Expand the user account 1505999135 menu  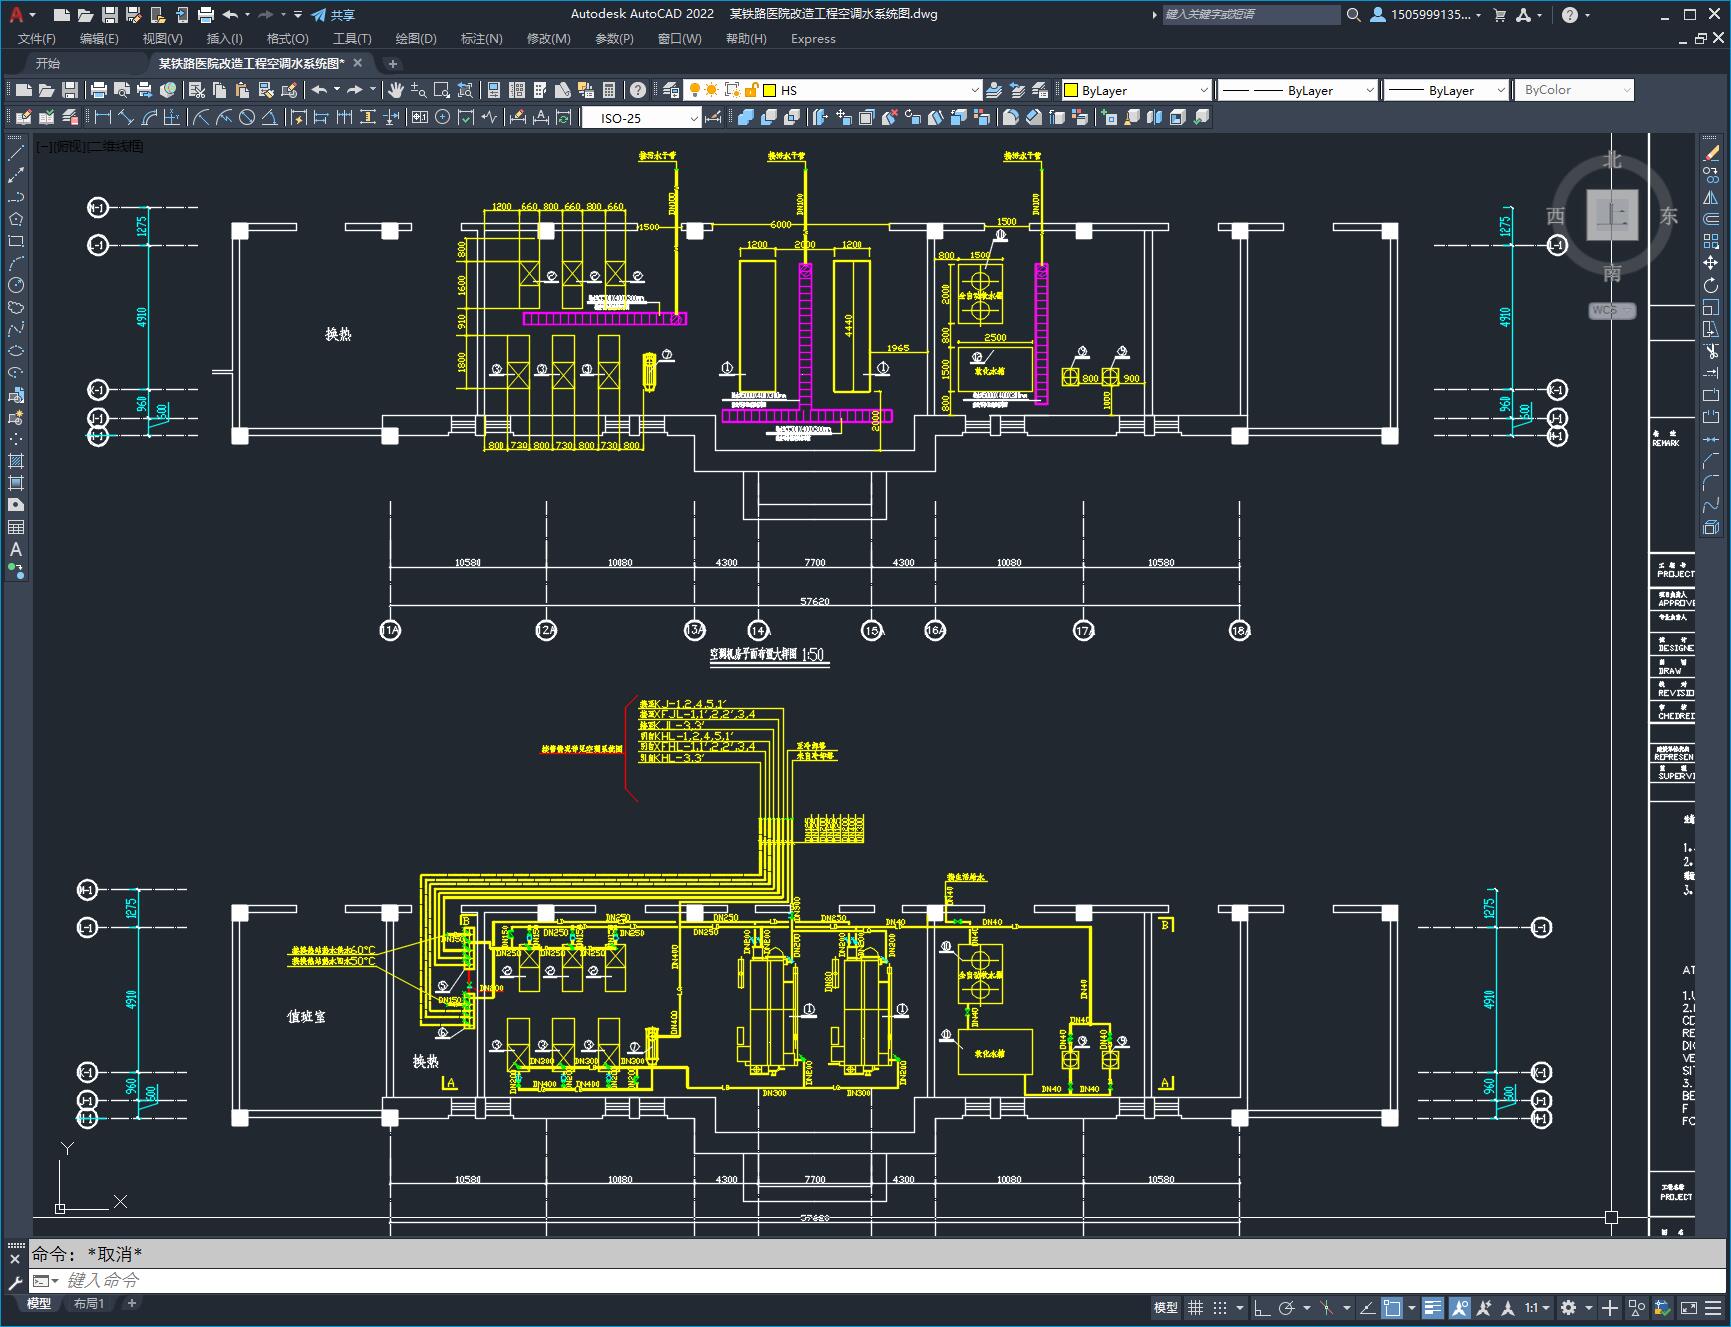[x=1426, y=15]
